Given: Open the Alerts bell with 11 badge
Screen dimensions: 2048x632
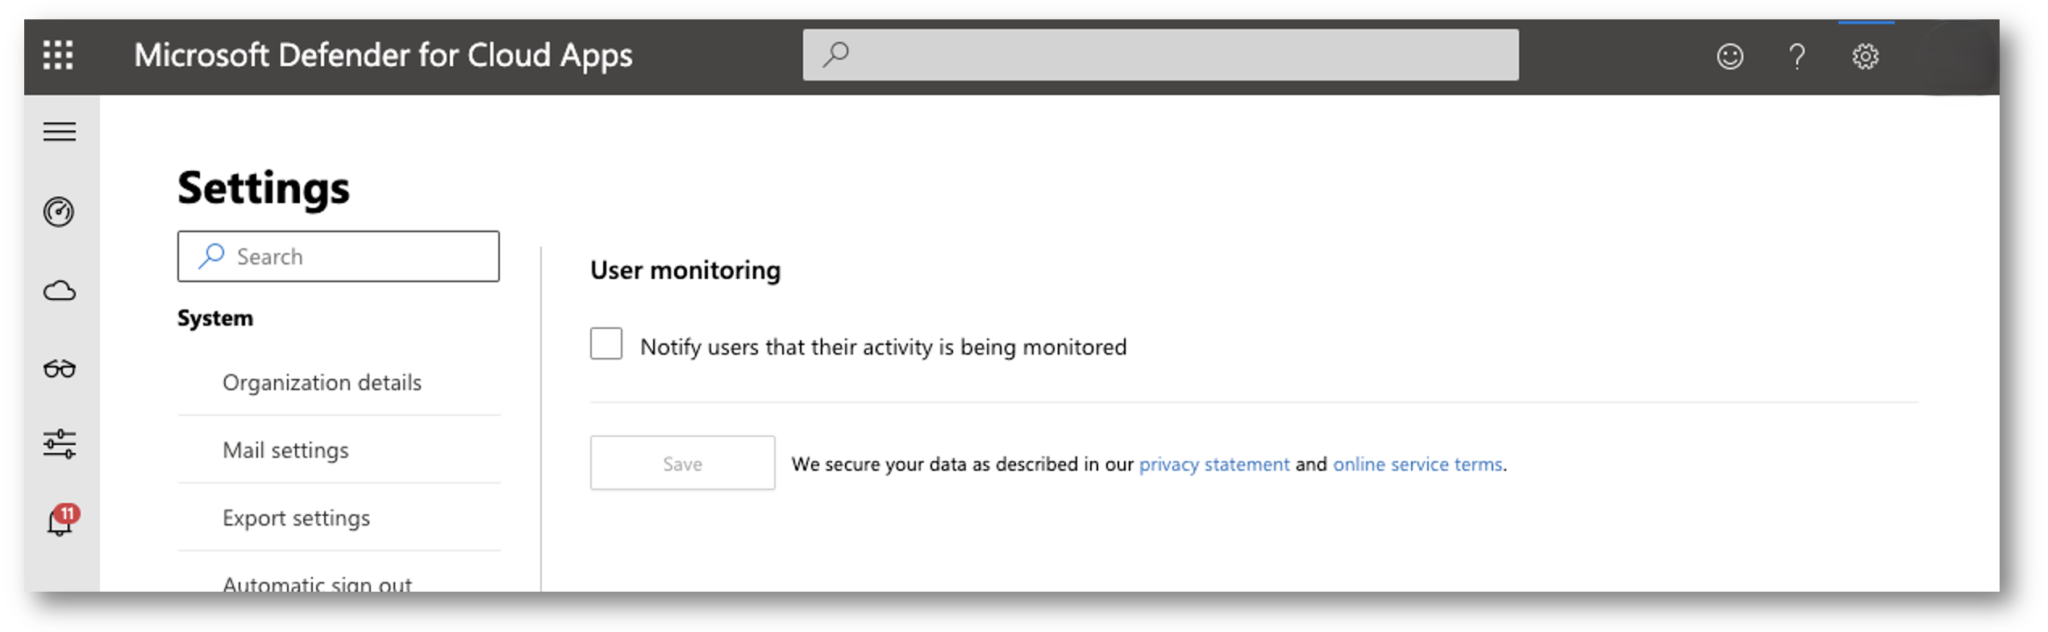Looking at the screenshot, I should pyautogui.click(x=61, y=520).
